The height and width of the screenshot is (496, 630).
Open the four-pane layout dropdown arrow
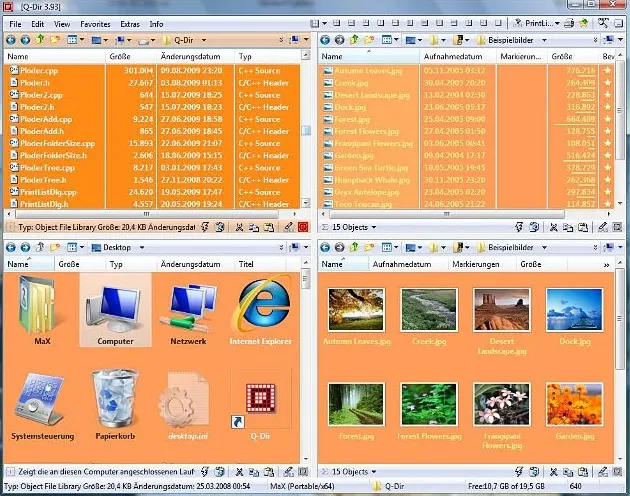click(x=324, y=24)
